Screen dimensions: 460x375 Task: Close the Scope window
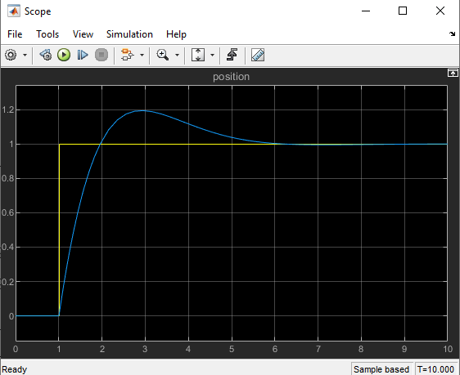click(x=440, y=11)
